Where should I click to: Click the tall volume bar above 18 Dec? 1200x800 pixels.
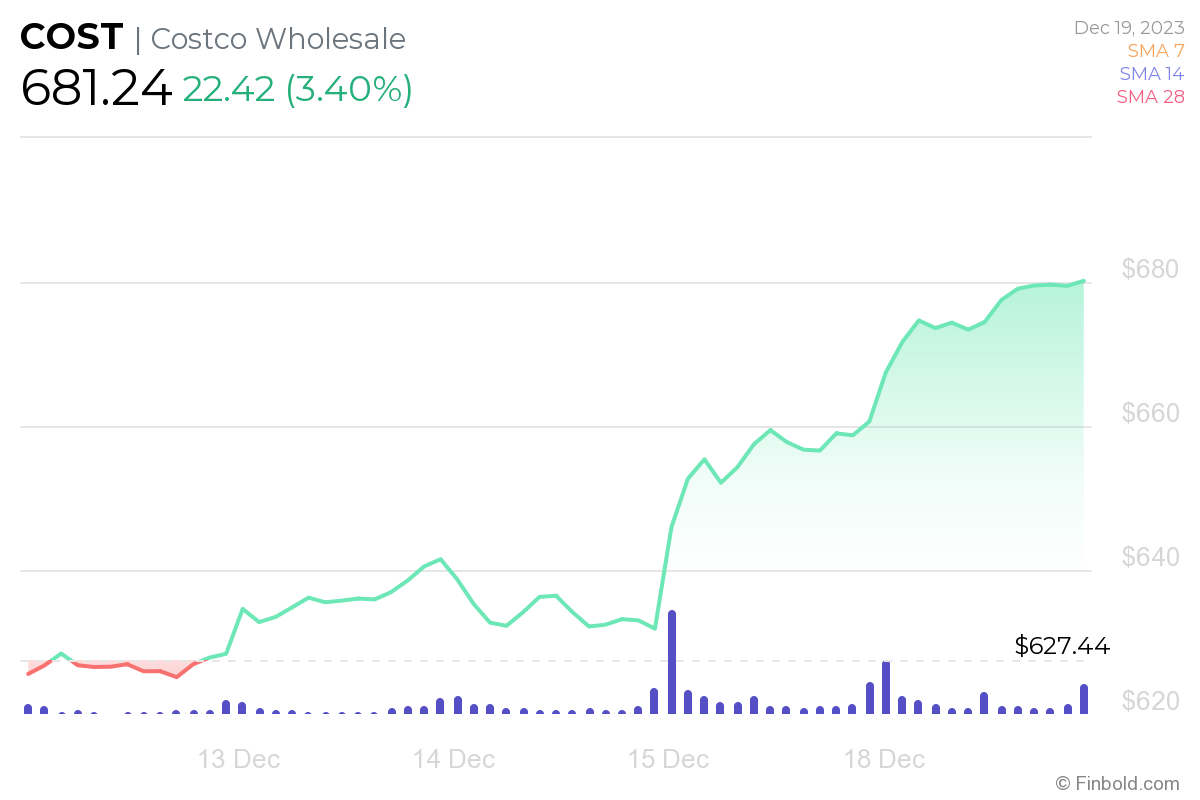tap(886, 688)
